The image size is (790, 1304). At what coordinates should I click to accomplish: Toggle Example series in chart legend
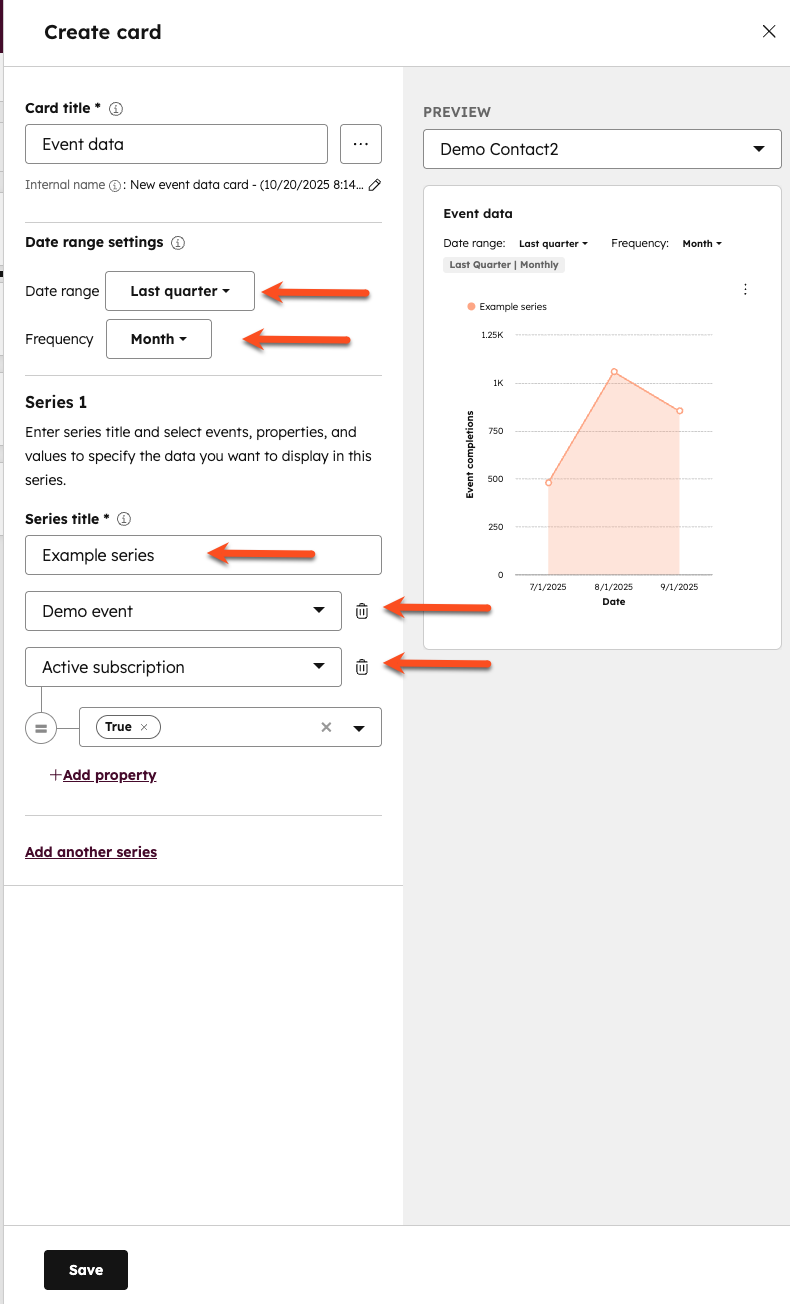(507, 307)
